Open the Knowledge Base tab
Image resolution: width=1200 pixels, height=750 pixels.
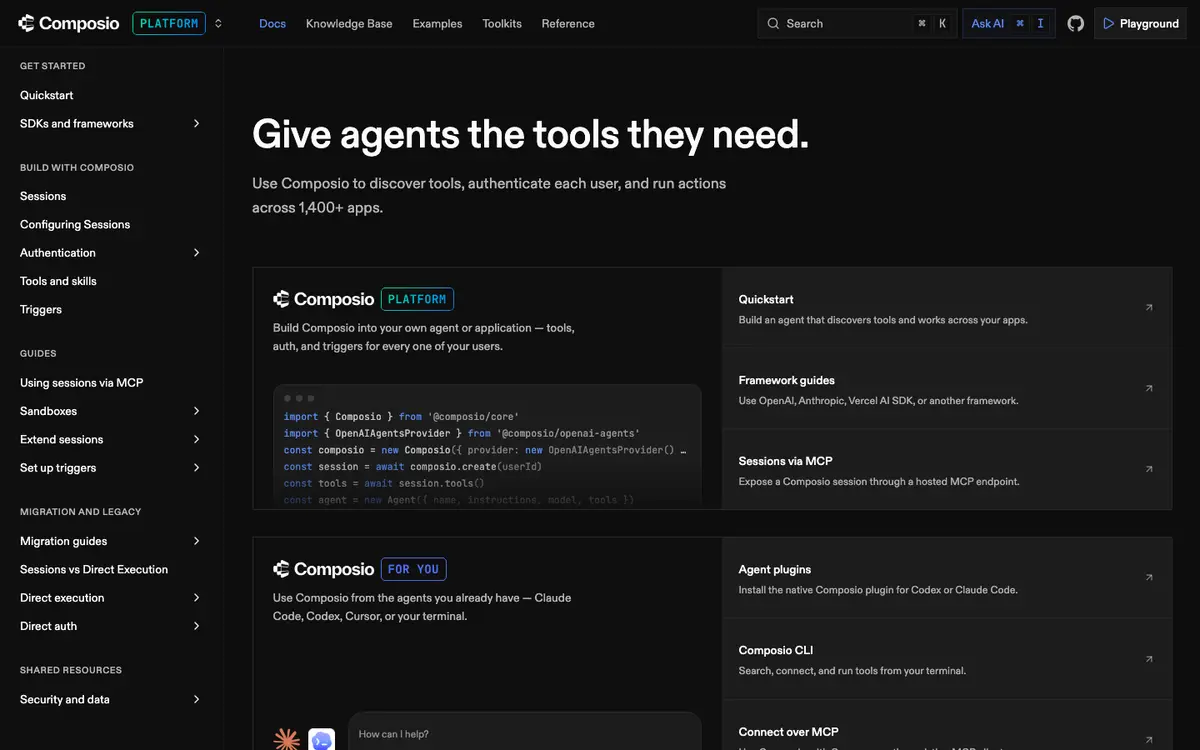click(x=349, y=23)
